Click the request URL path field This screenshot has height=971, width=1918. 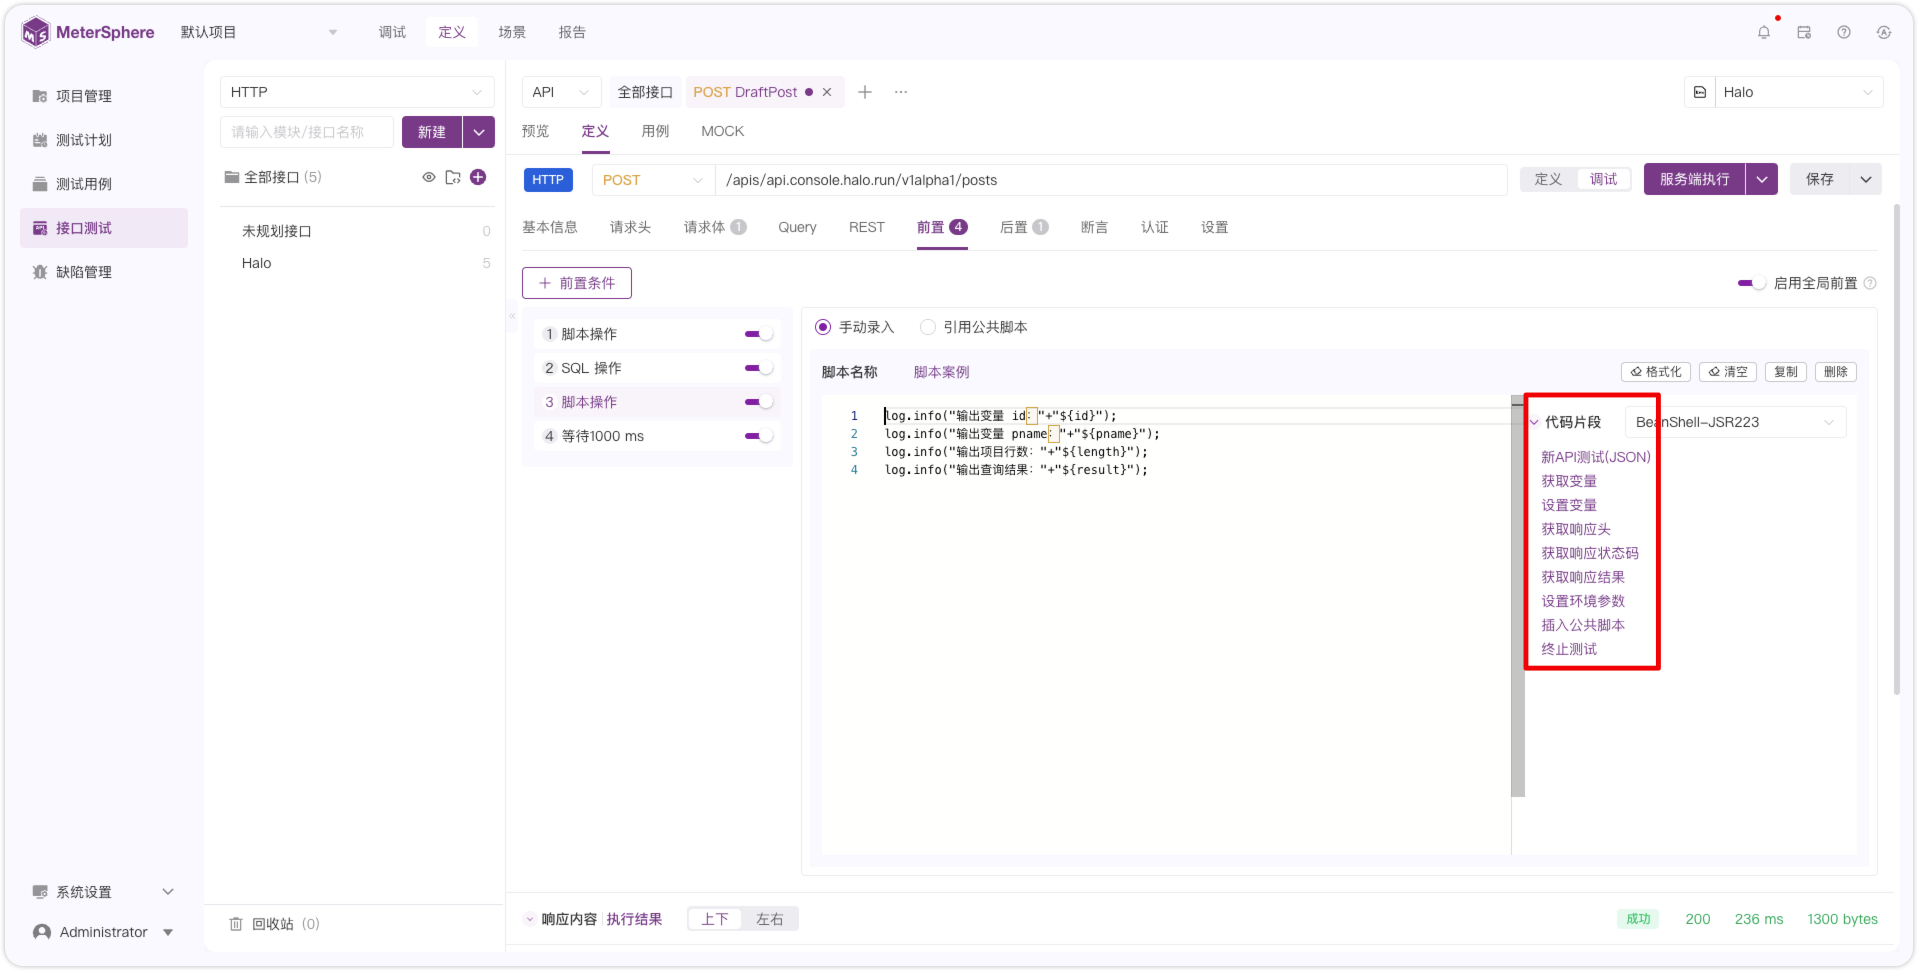[x=1110, y=180]
